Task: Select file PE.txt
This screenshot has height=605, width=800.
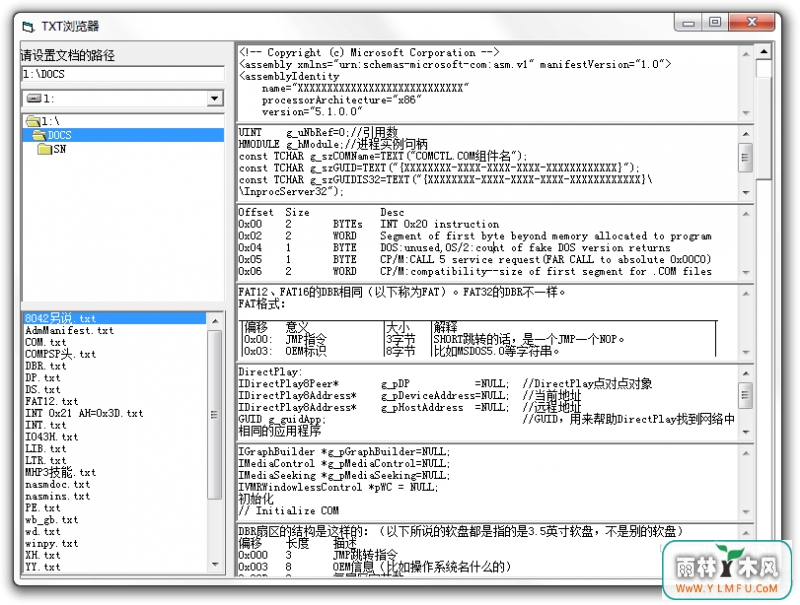Action: pyautogui.click(x=42, y=508)
